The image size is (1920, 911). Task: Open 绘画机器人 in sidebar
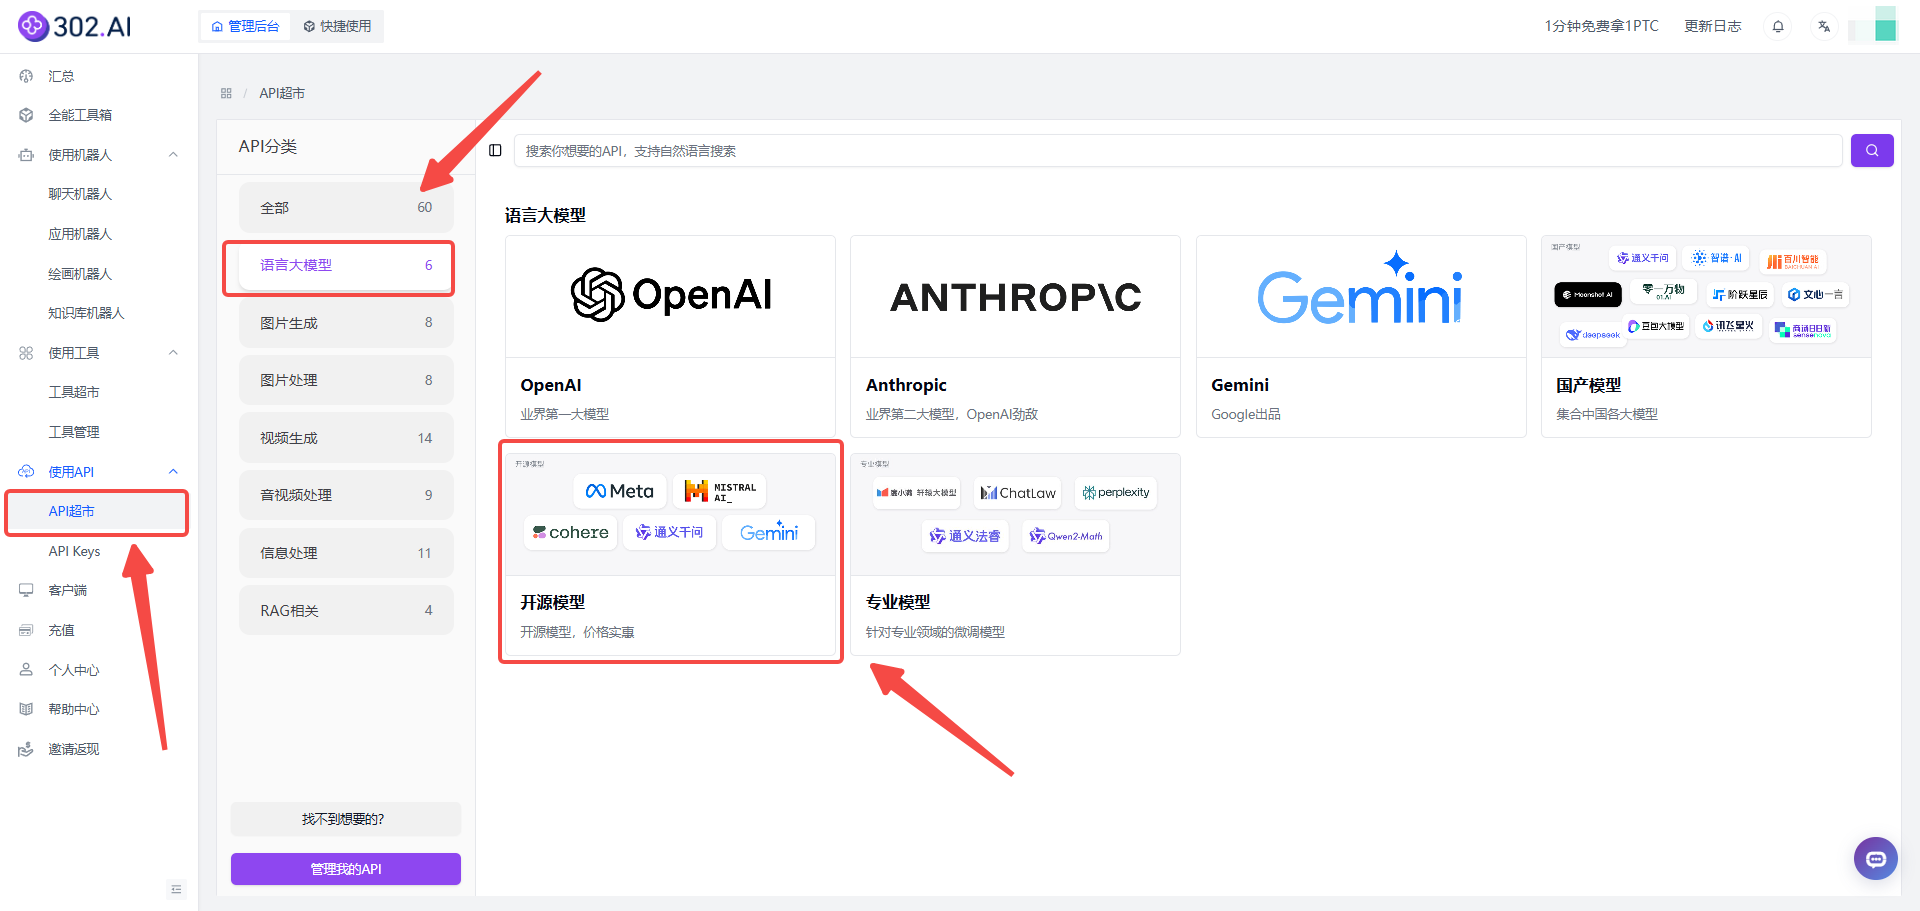pos(80,274)
